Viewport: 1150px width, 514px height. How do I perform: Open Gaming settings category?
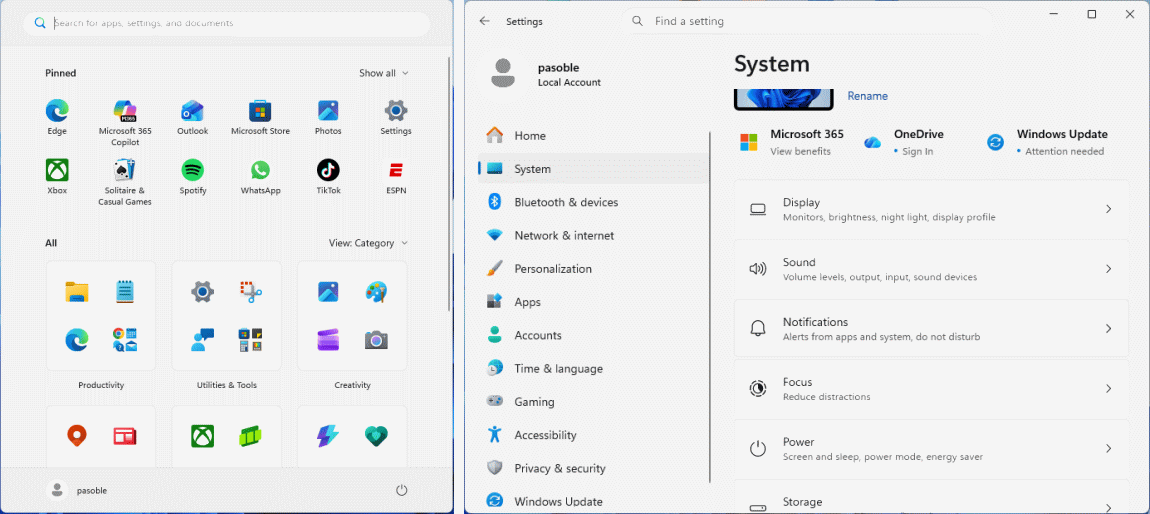click(x=593, y=402)
